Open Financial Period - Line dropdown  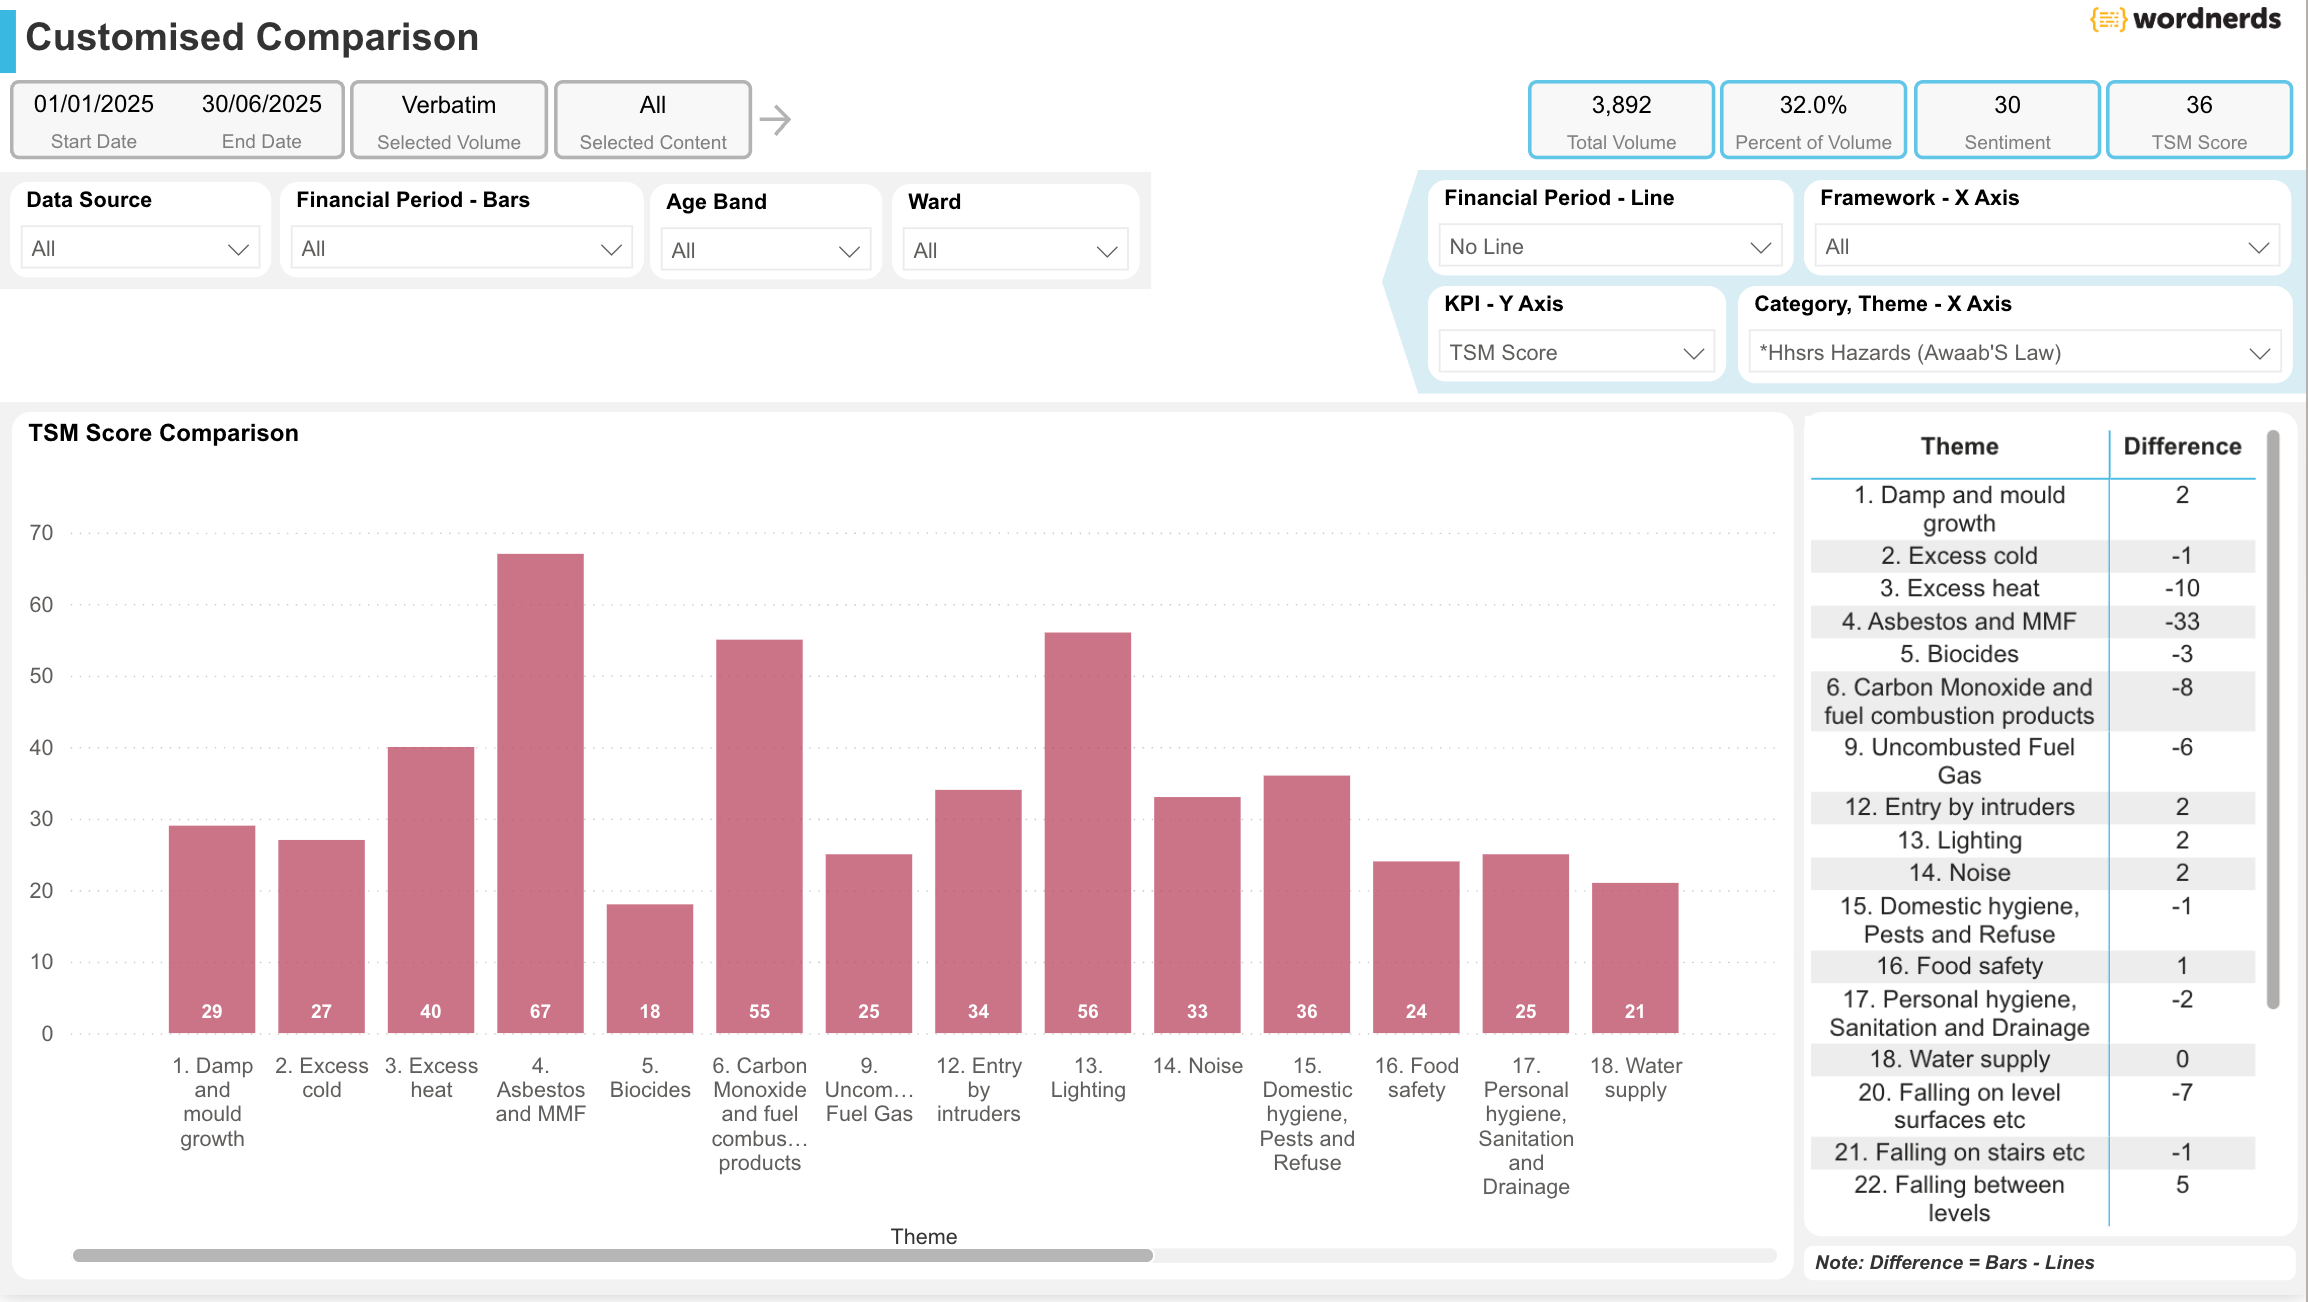pos(1609,246)
